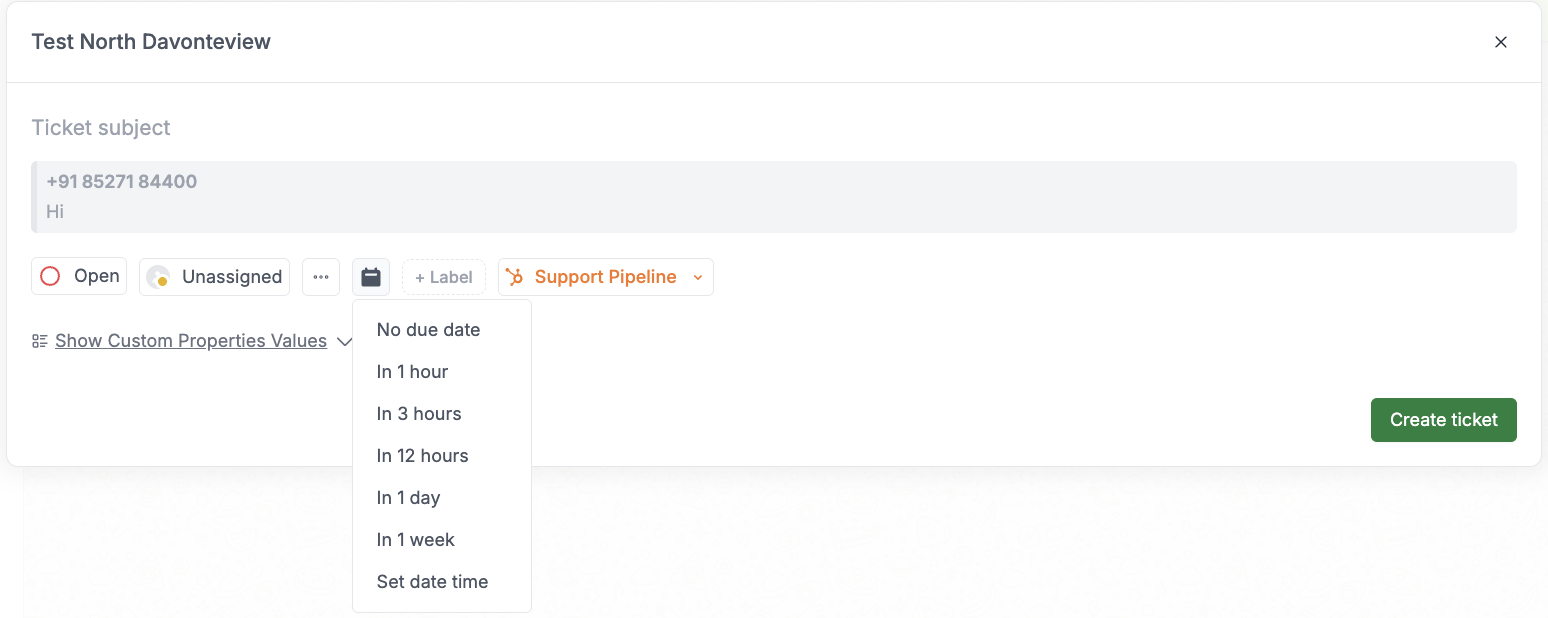
Task: Add a label using + Label button
Action: tap(443, 276)
